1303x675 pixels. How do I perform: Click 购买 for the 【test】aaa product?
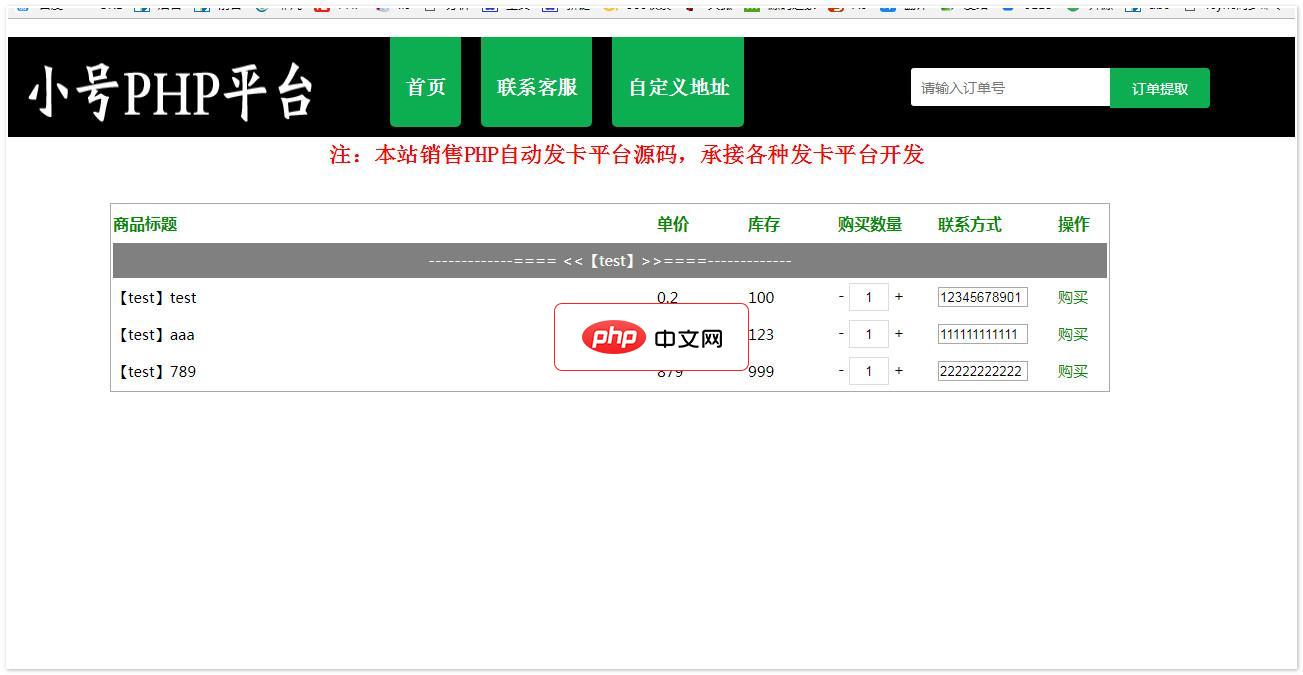[x=1072, y=334]
